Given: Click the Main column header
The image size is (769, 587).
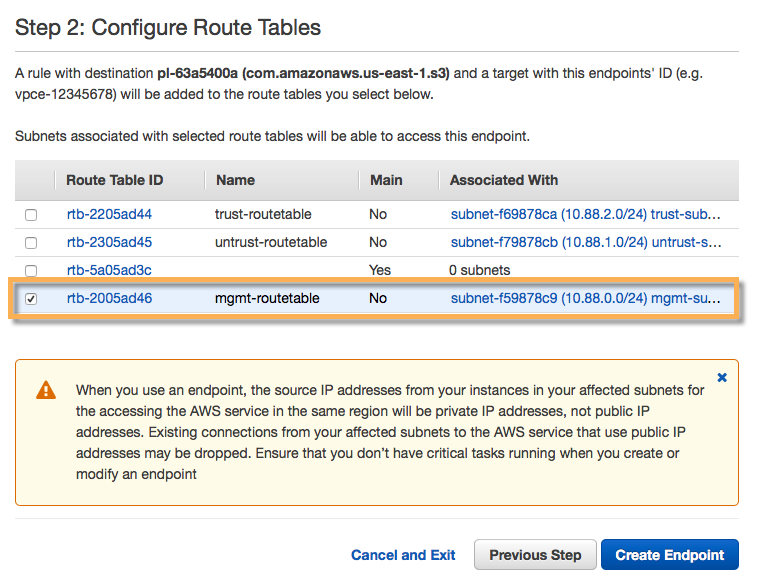Looking at the screenshot, I should [x=386, y=180].
